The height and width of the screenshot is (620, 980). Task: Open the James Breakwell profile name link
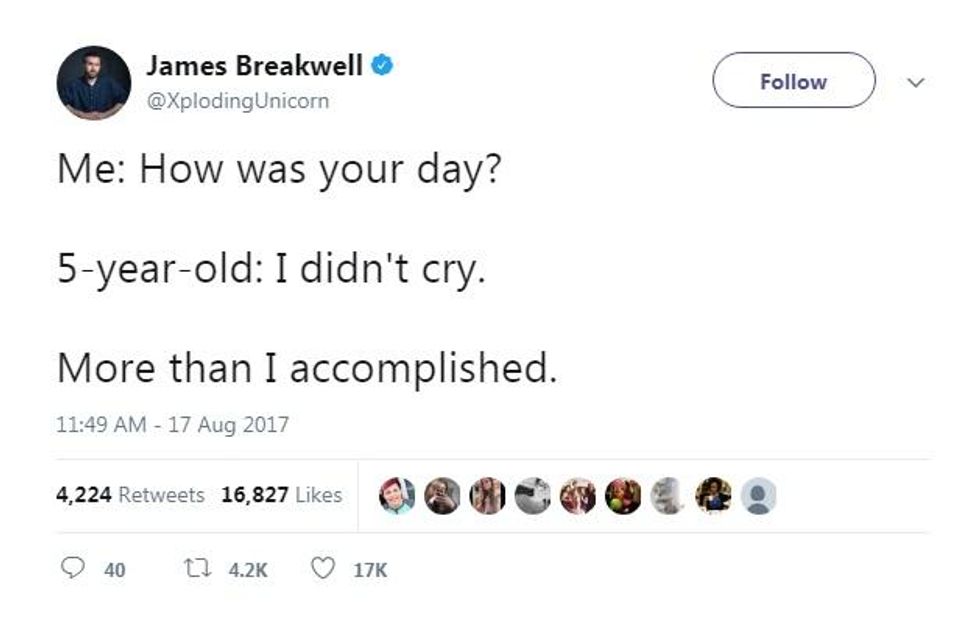click(255, 66)
